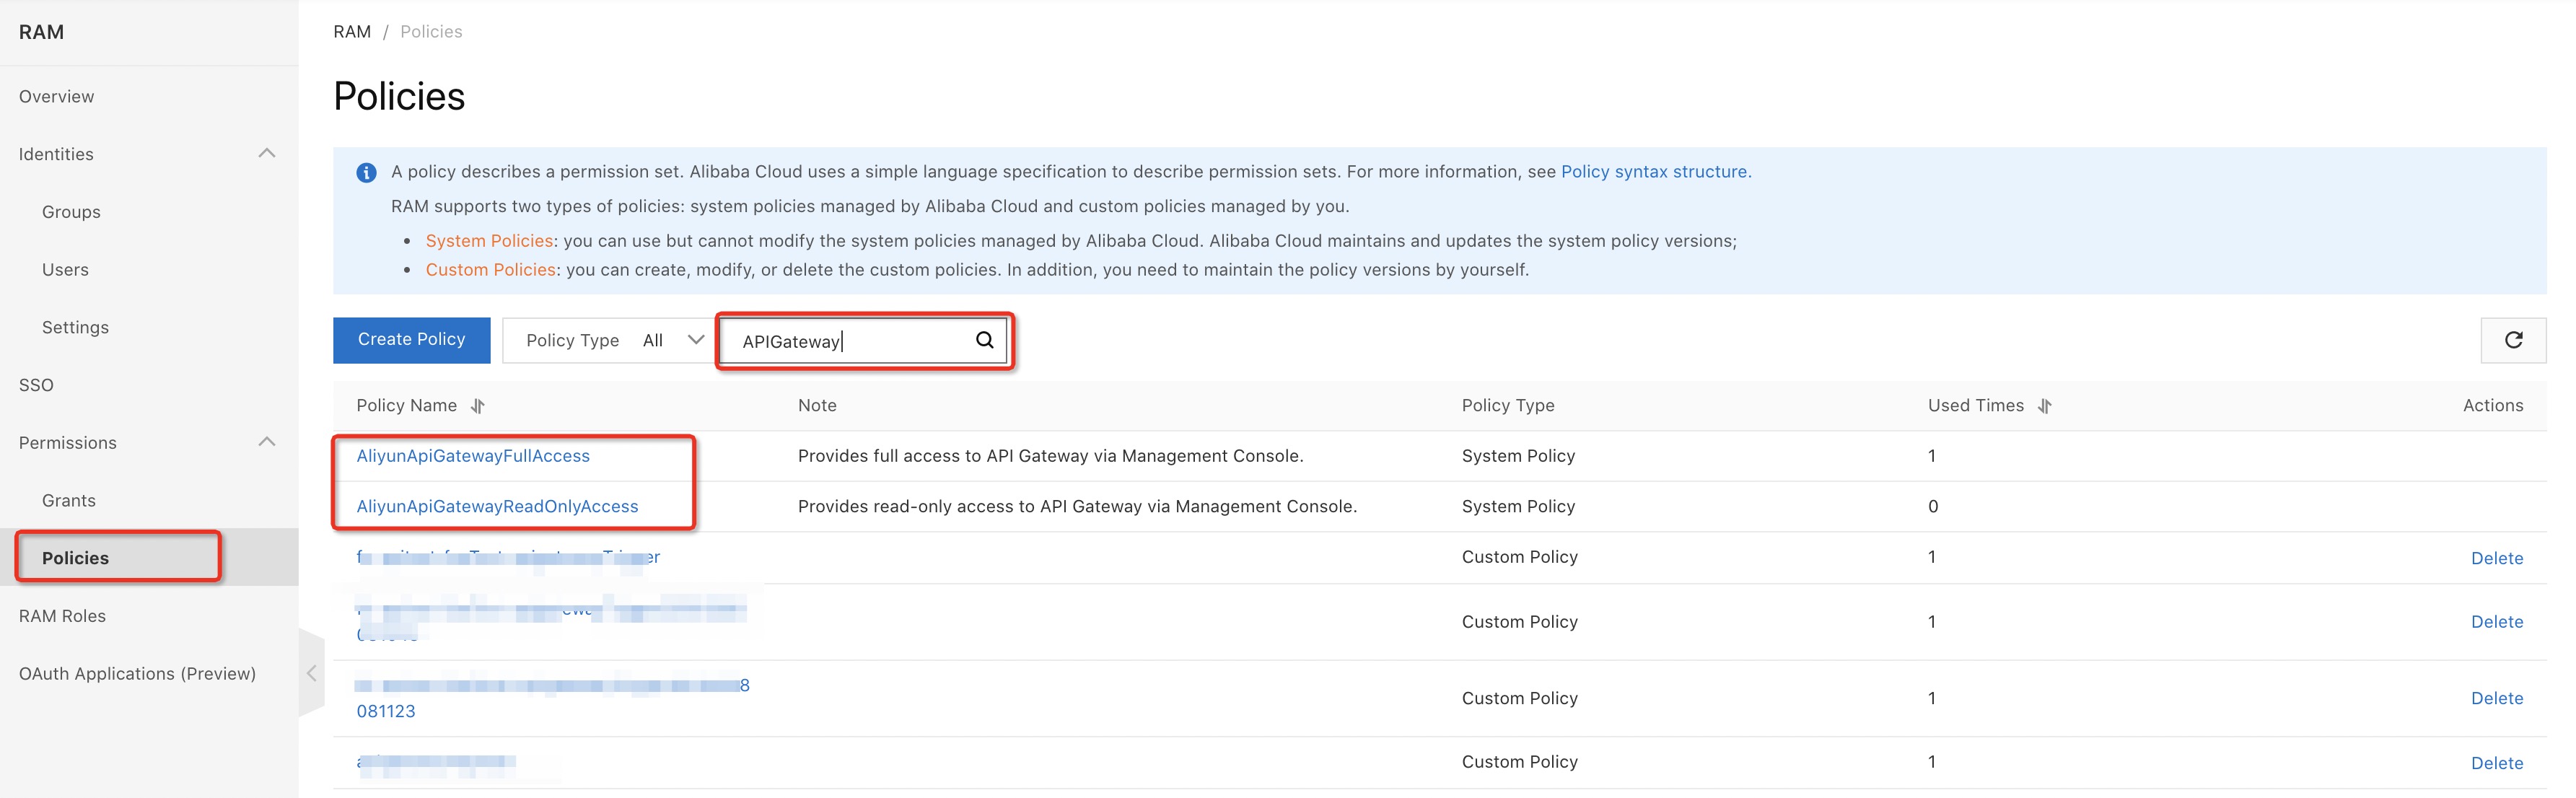Click the Policy Name column header
Viewport: 2576px width, 798px height.
(x=406, y=406)
